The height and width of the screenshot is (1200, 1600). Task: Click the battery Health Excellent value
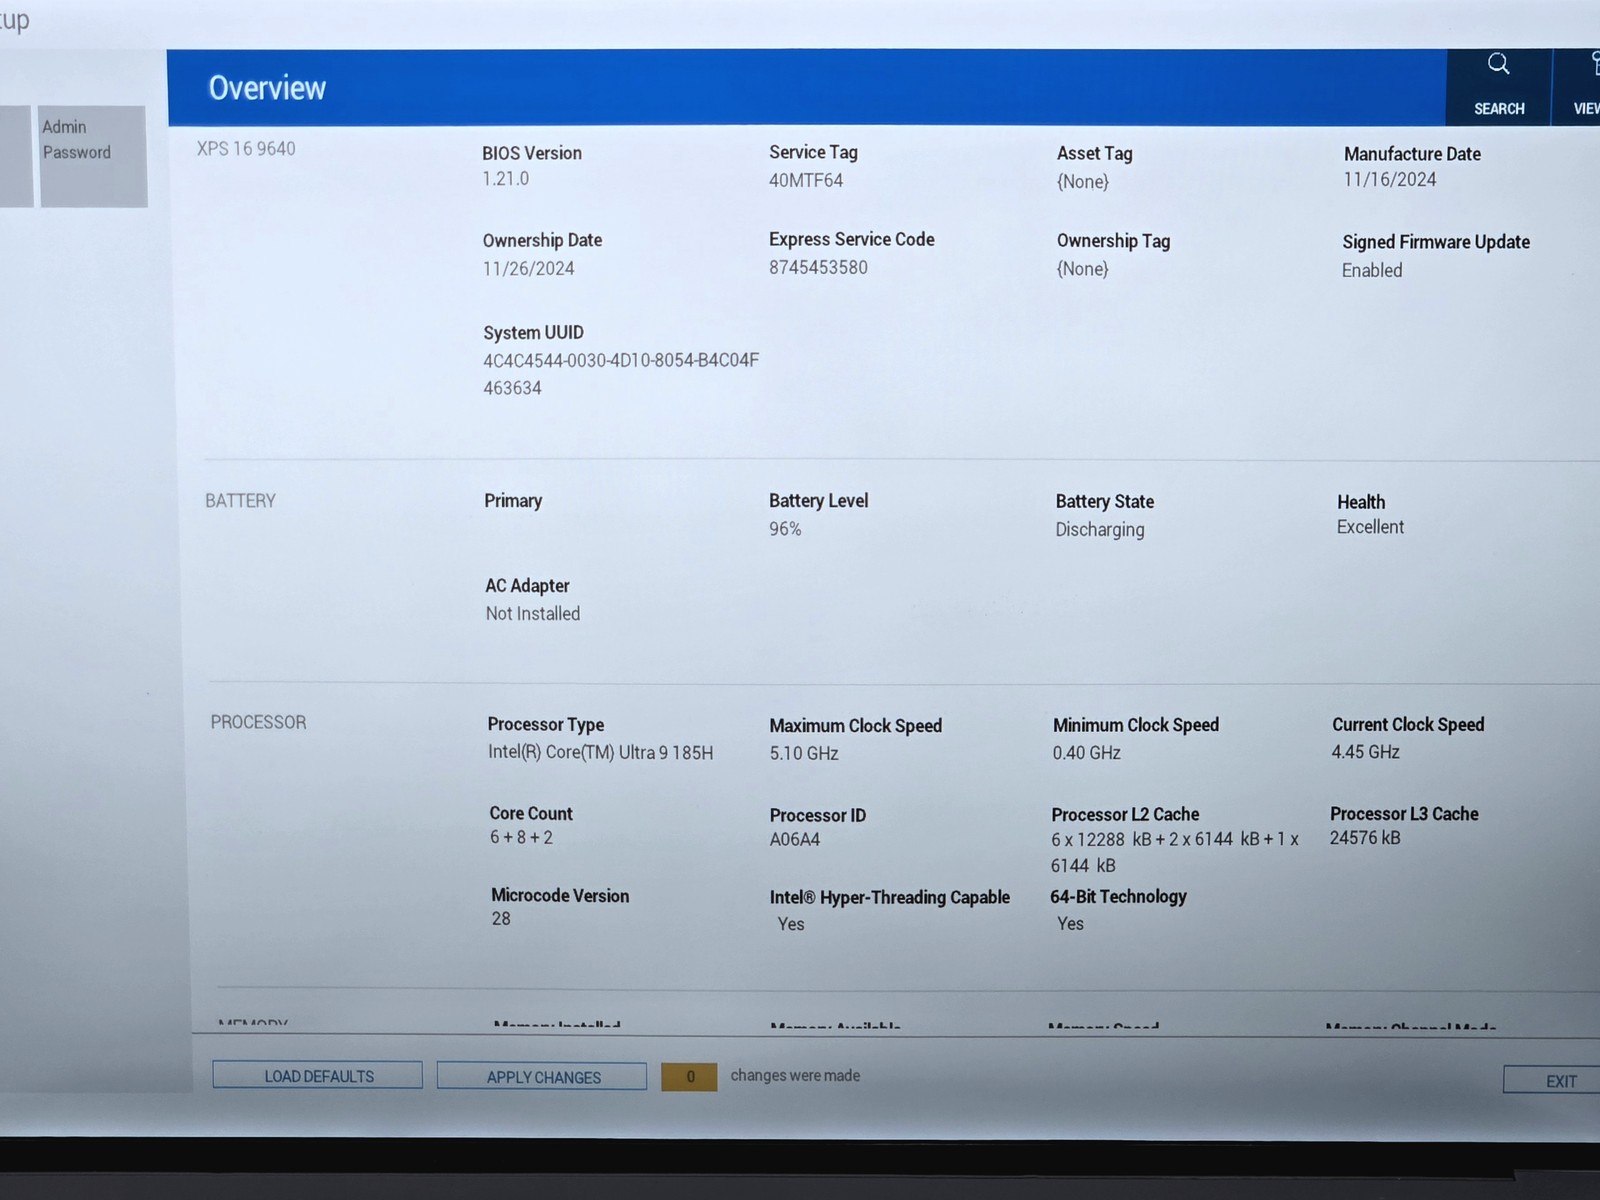point(1370,527)
